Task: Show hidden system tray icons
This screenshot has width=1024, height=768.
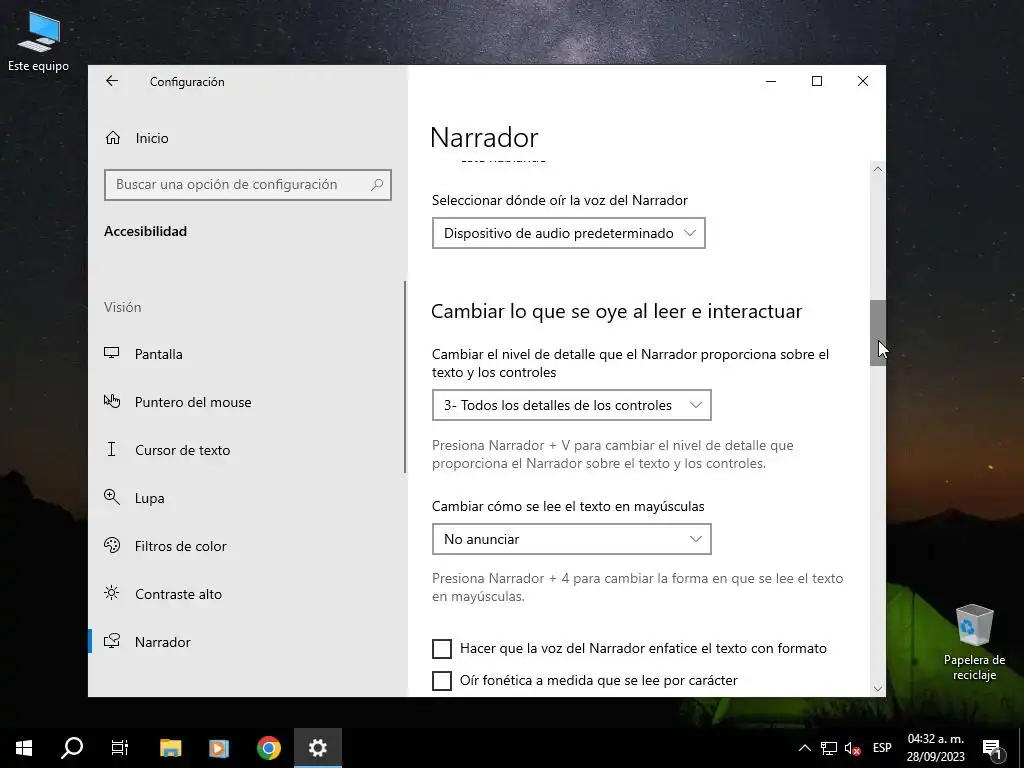Action: (805, 748)
